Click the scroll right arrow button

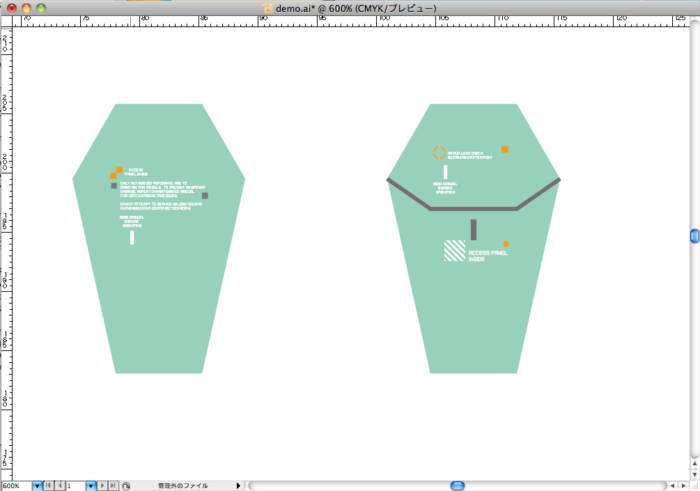(x=681, y=485)
